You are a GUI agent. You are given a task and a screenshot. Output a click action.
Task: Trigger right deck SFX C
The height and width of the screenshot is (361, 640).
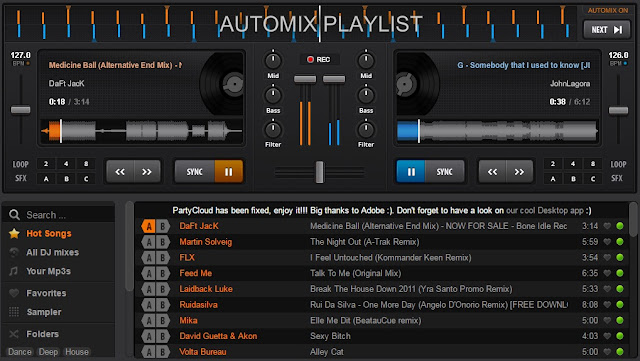[x=593, y=178]
